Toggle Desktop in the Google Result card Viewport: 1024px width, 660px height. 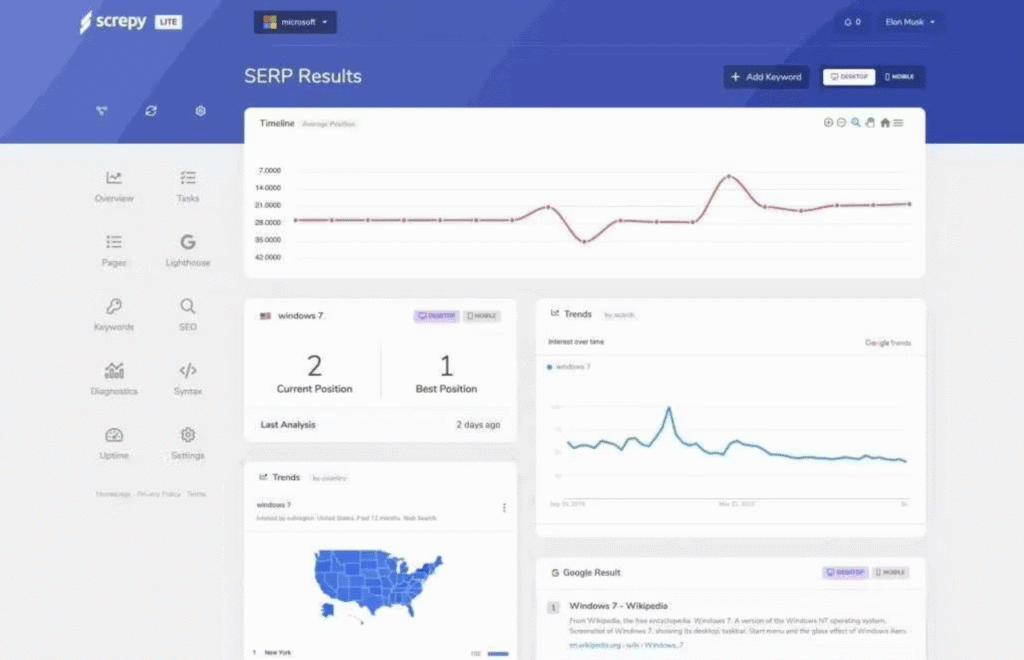[845, 573]
